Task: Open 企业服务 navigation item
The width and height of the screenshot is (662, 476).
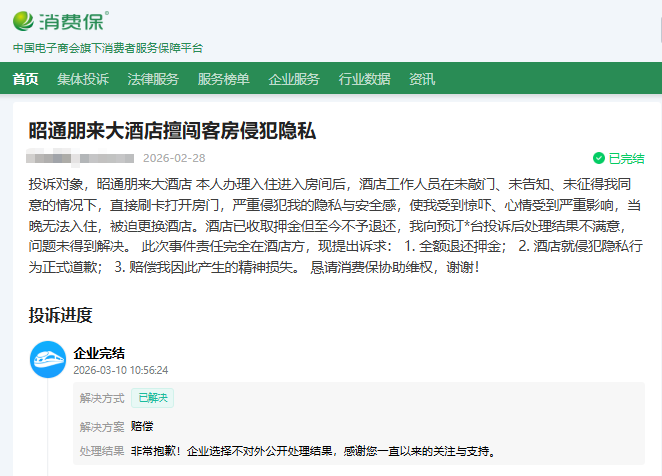Action: (294, 79)
